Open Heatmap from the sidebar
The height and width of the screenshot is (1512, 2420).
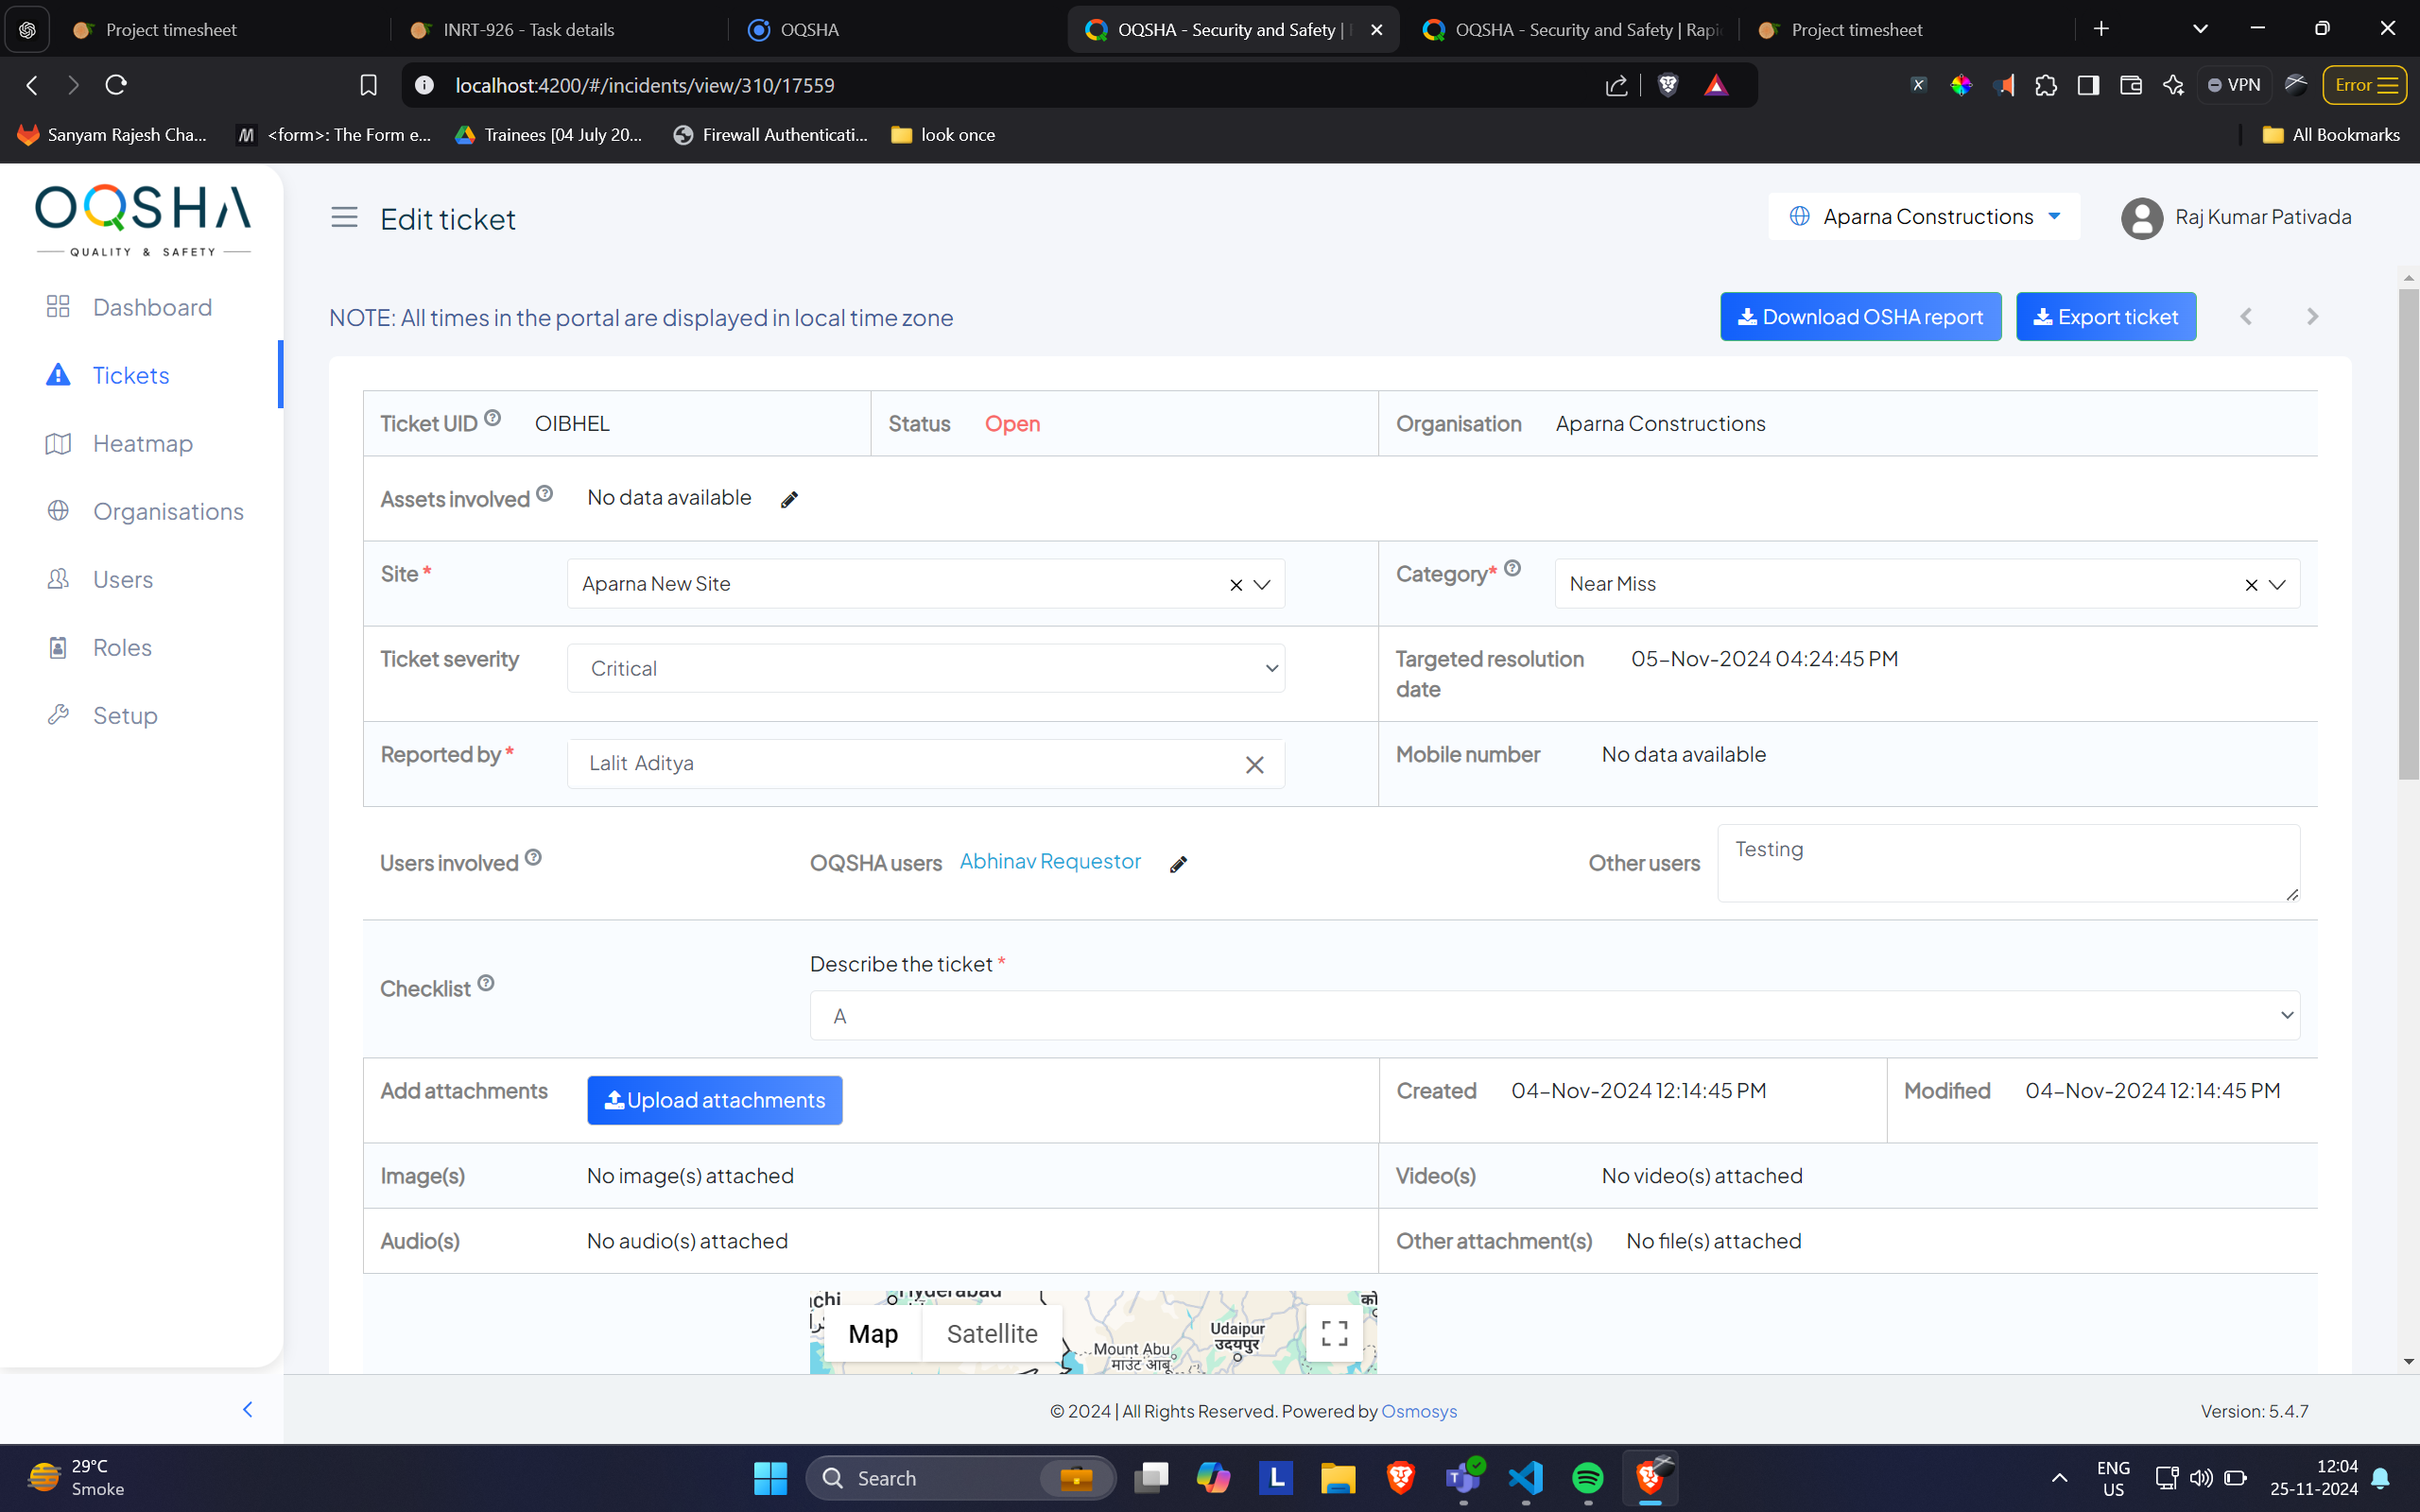[142, 443]
